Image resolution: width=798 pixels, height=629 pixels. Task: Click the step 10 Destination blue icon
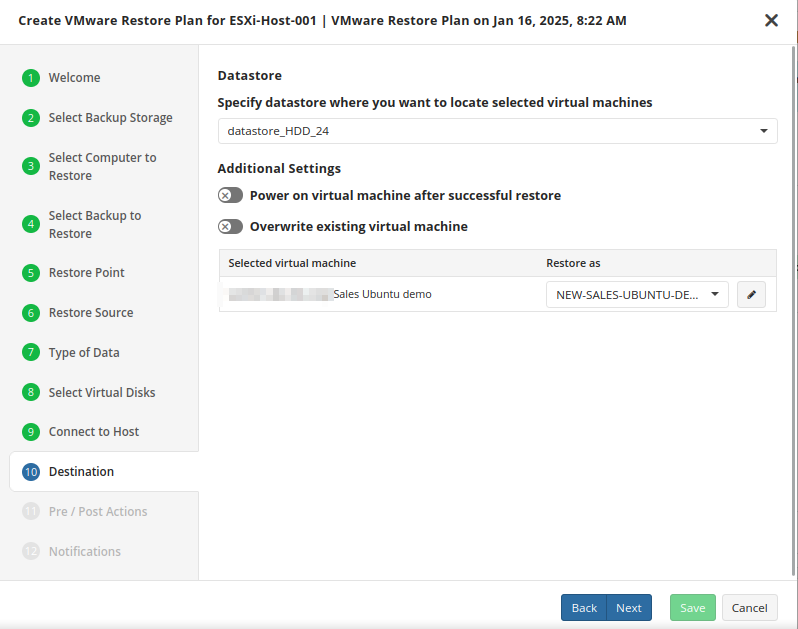(x=31, y=472)
